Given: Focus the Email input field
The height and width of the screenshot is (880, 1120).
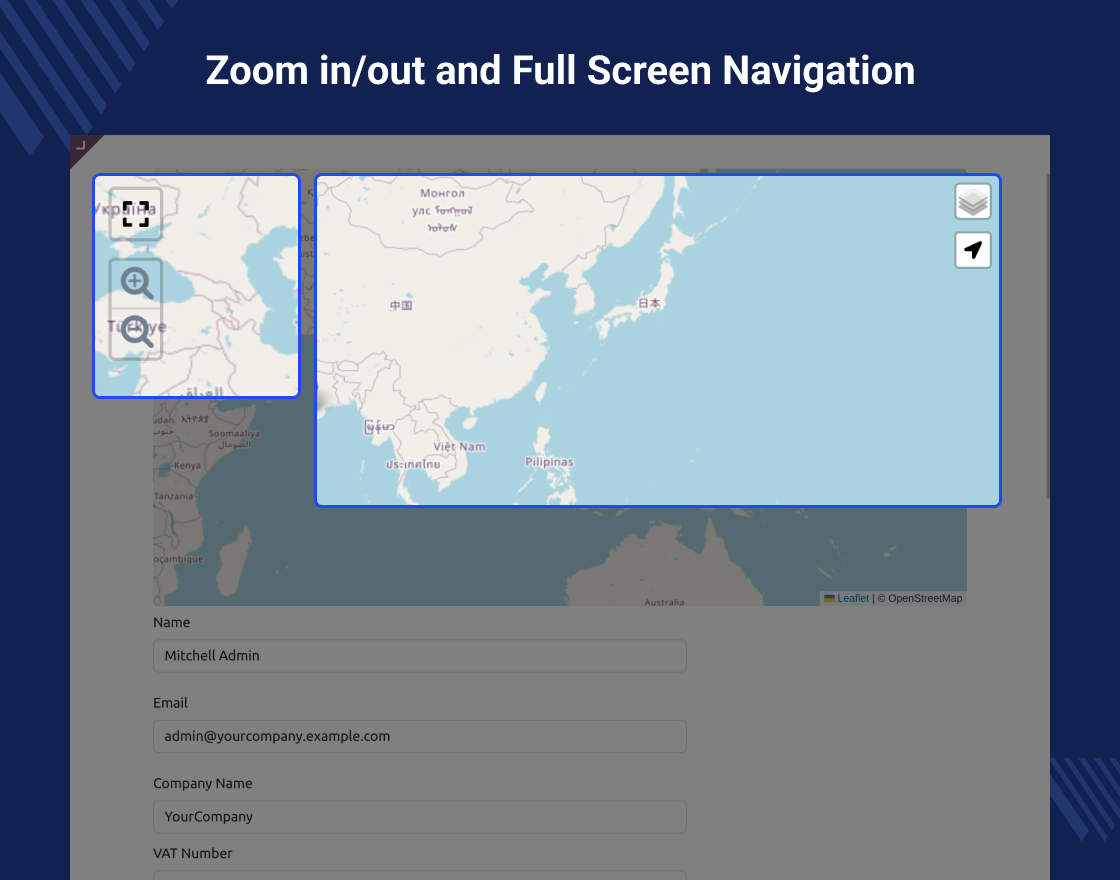Looking at the screenshot, I should tap(419, 736).
